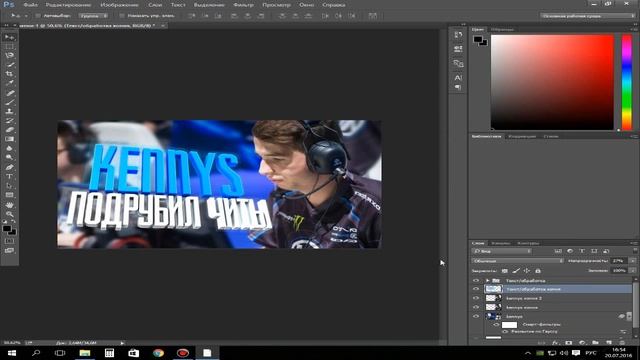The width and height of the screenshot is (640, 360).
Task: Open the Opacity slider dropdown arrow
Action: pos(633,260)
